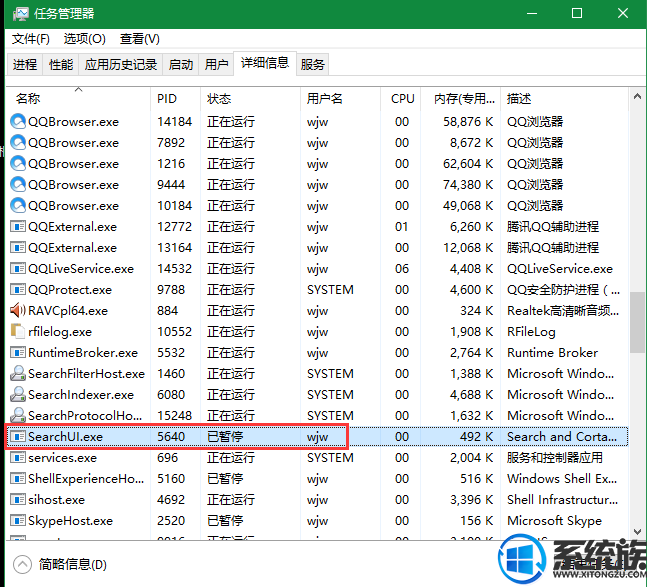Image resolution: width=647 pixels, height=587 pixels.
Task: Click the QQExternal.exe icon for PID 12772
Action: (x=18, y=226)
